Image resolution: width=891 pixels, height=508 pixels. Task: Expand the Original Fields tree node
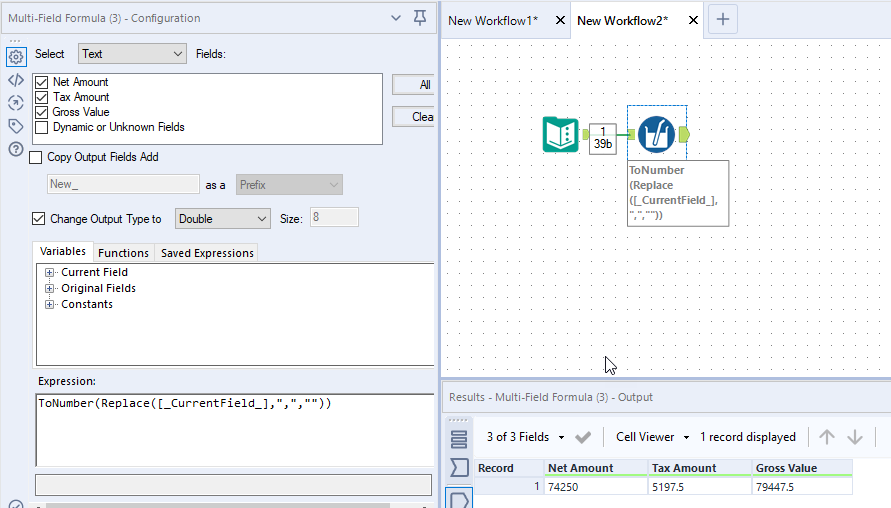[x=49, y=289]
